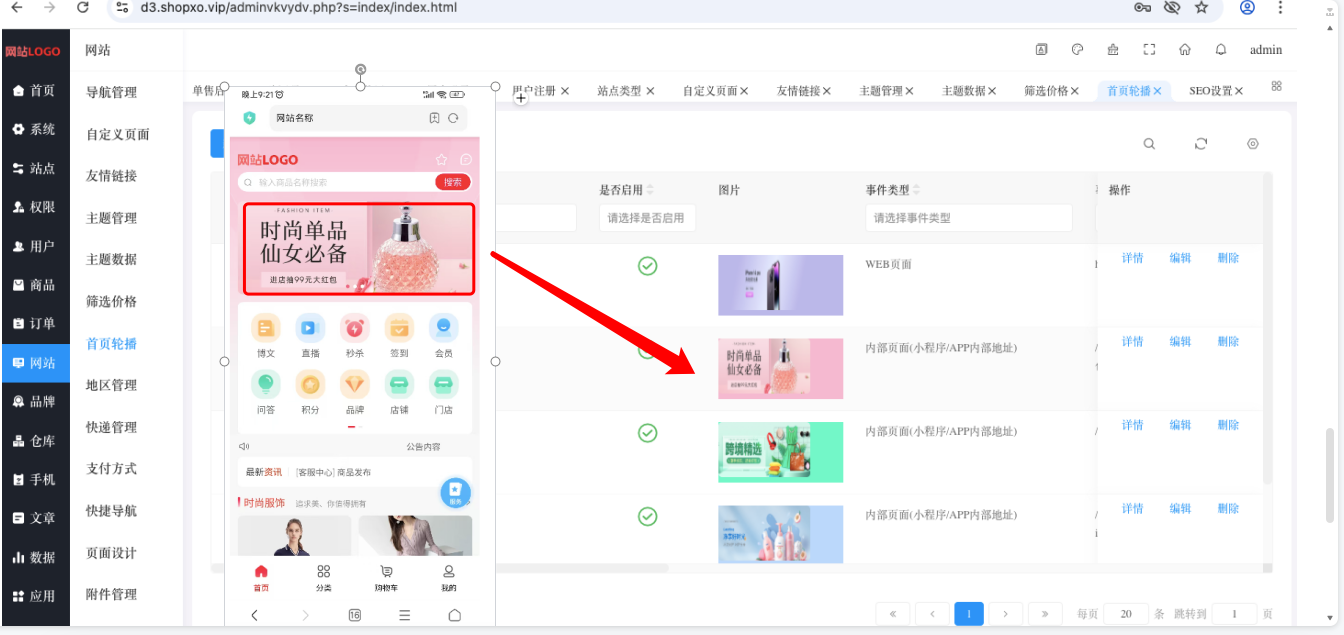Tap the 门店 store icon

[x=444, y=384]
